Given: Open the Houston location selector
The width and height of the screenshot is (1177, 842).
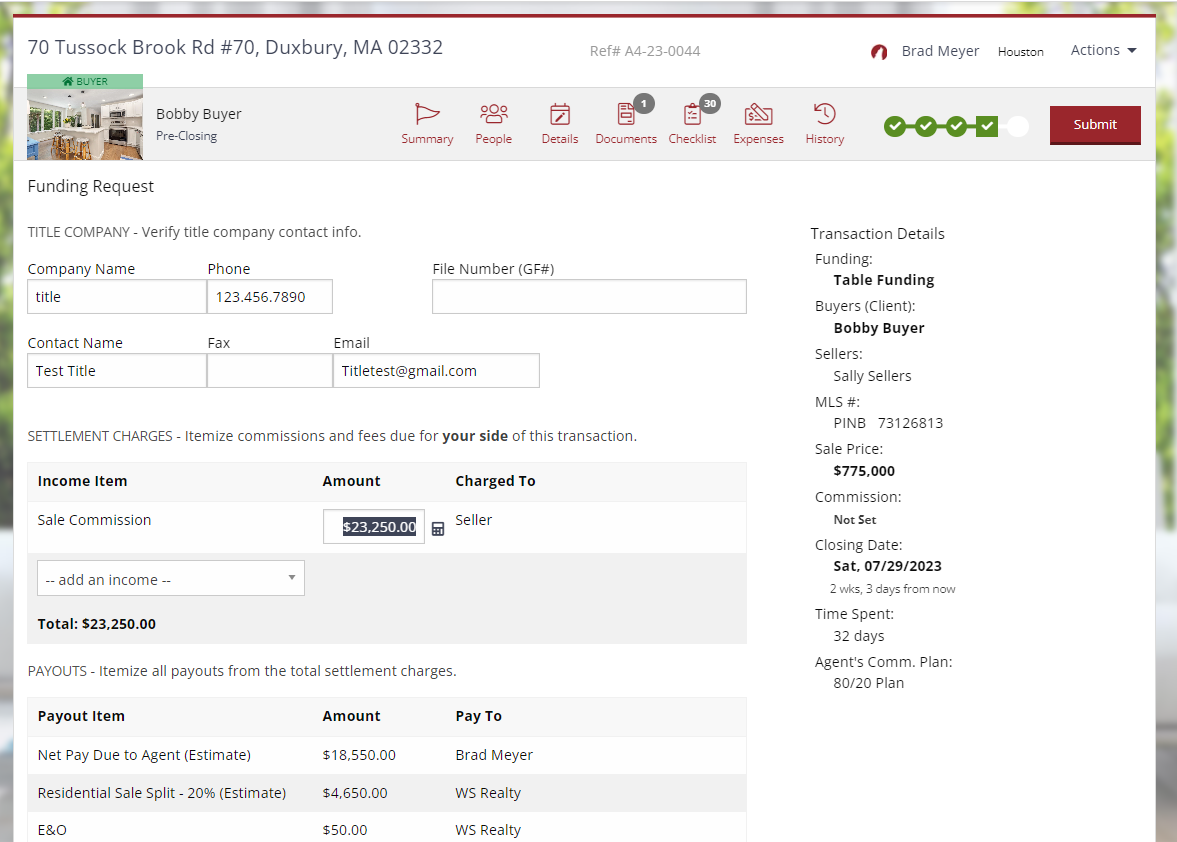Looking at the screenshot, I should coord(1021,52).
